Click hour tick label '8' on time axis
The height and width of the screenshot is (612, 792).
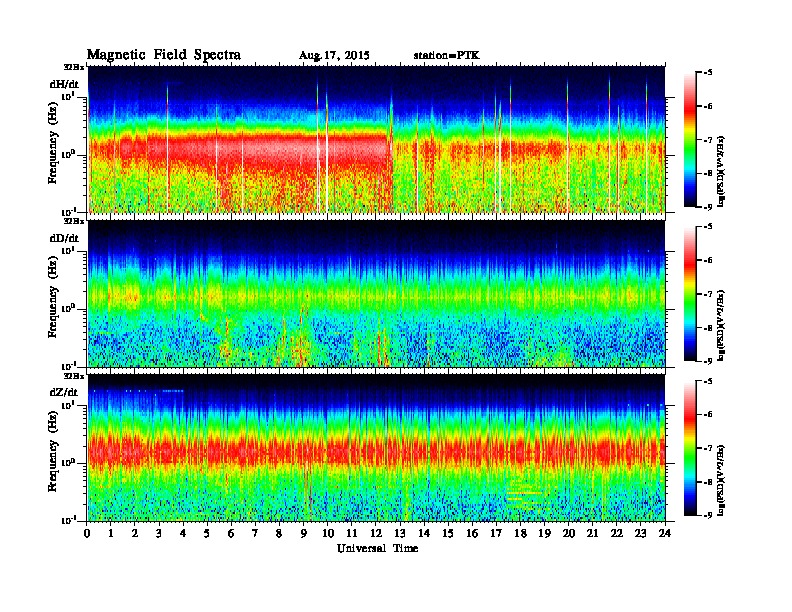[x=279, y=534]
